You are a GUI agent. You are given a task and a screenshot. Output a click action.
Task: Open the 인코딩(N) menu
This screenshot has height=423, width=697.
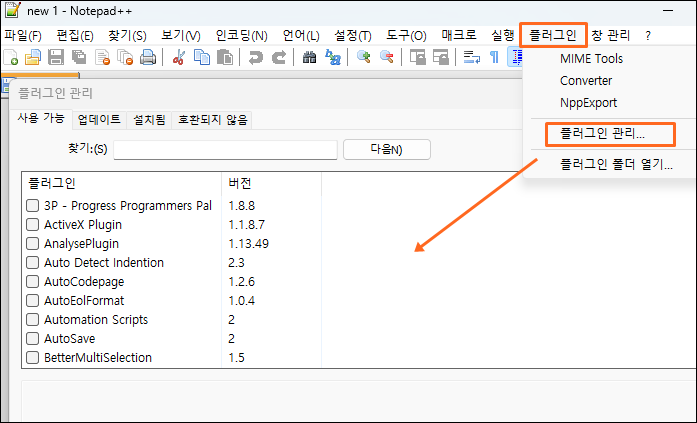pos(241,36)
